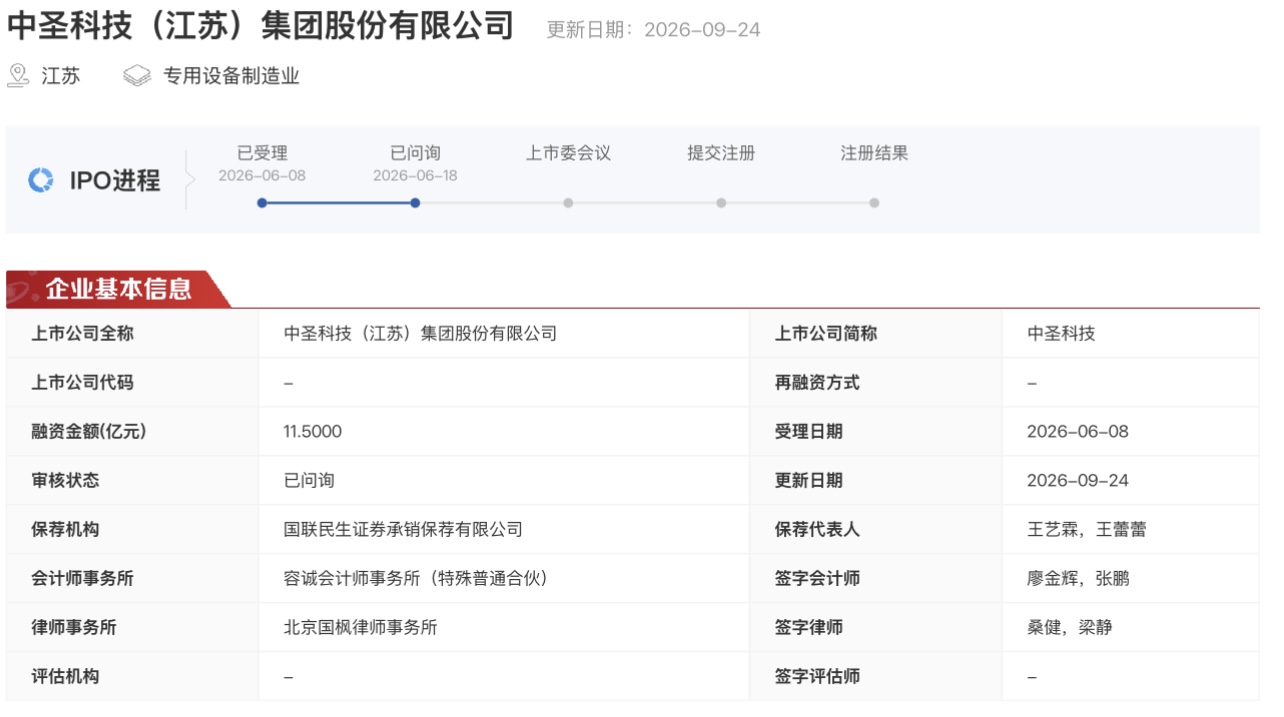Click the 上市公司简称 label cell
Viewport: 1284px width, 717px height.
click(876, 334)
